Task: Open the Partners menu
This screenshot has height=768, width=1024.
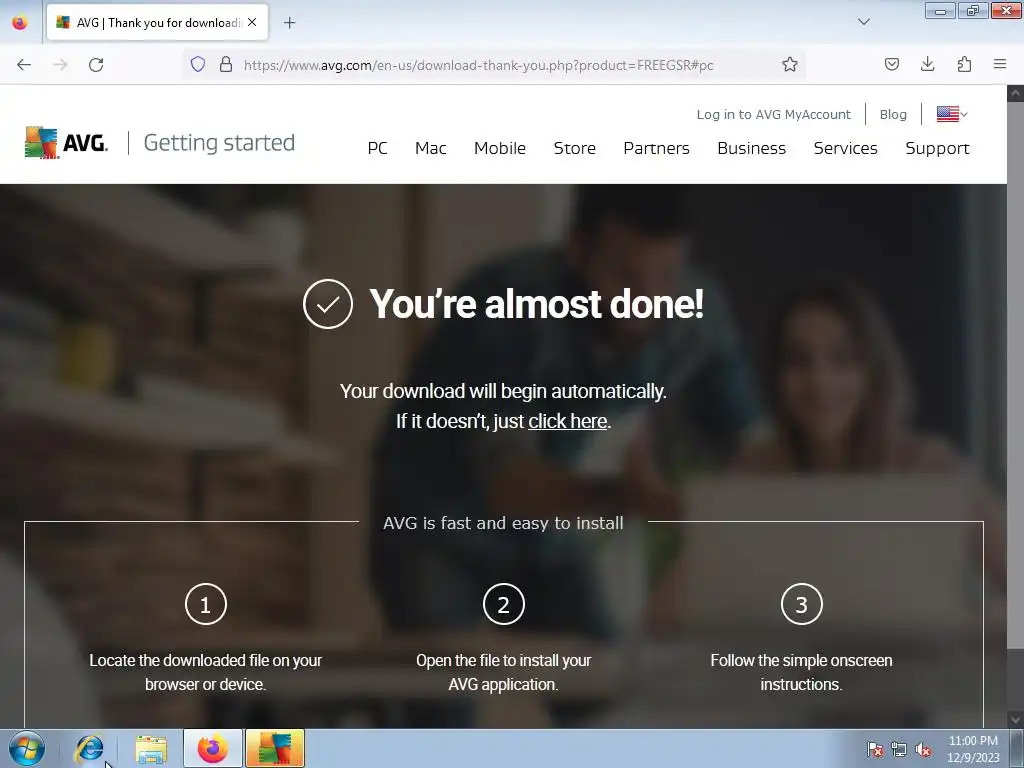Action: (656, 148)
